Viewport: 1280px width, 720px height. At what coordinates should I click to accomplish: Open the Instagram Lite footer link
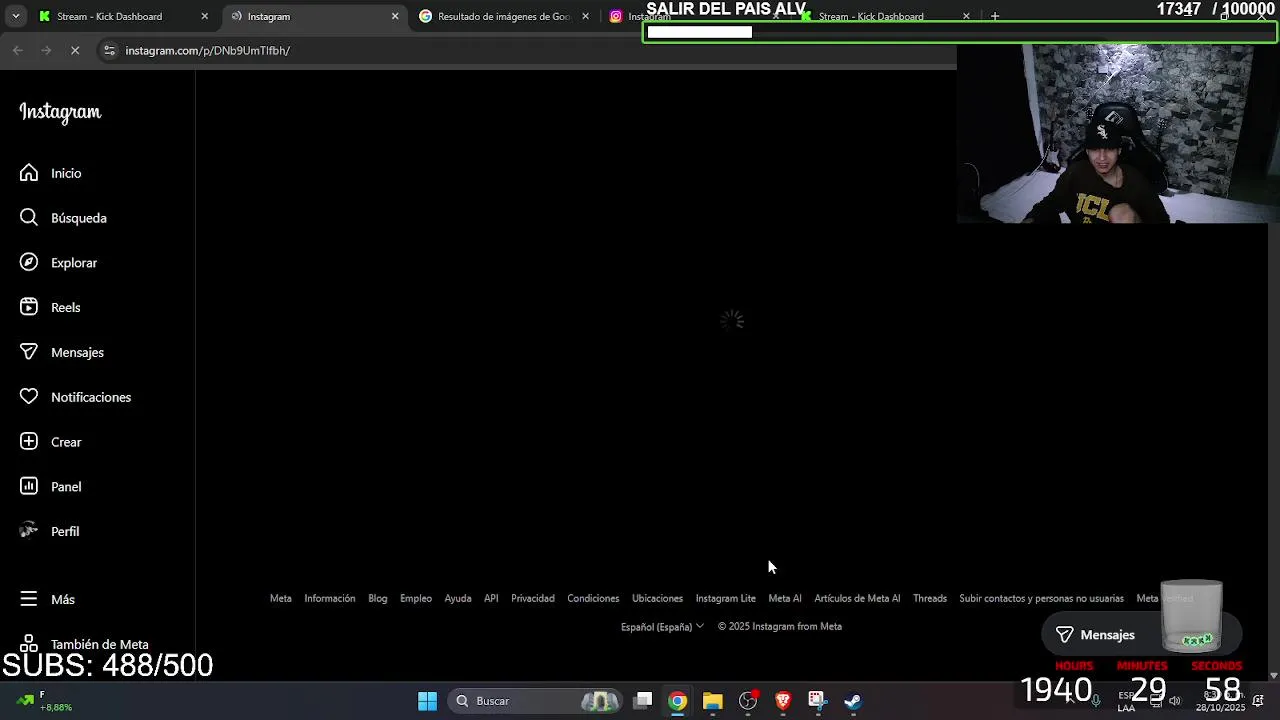[x=726, y=599]
